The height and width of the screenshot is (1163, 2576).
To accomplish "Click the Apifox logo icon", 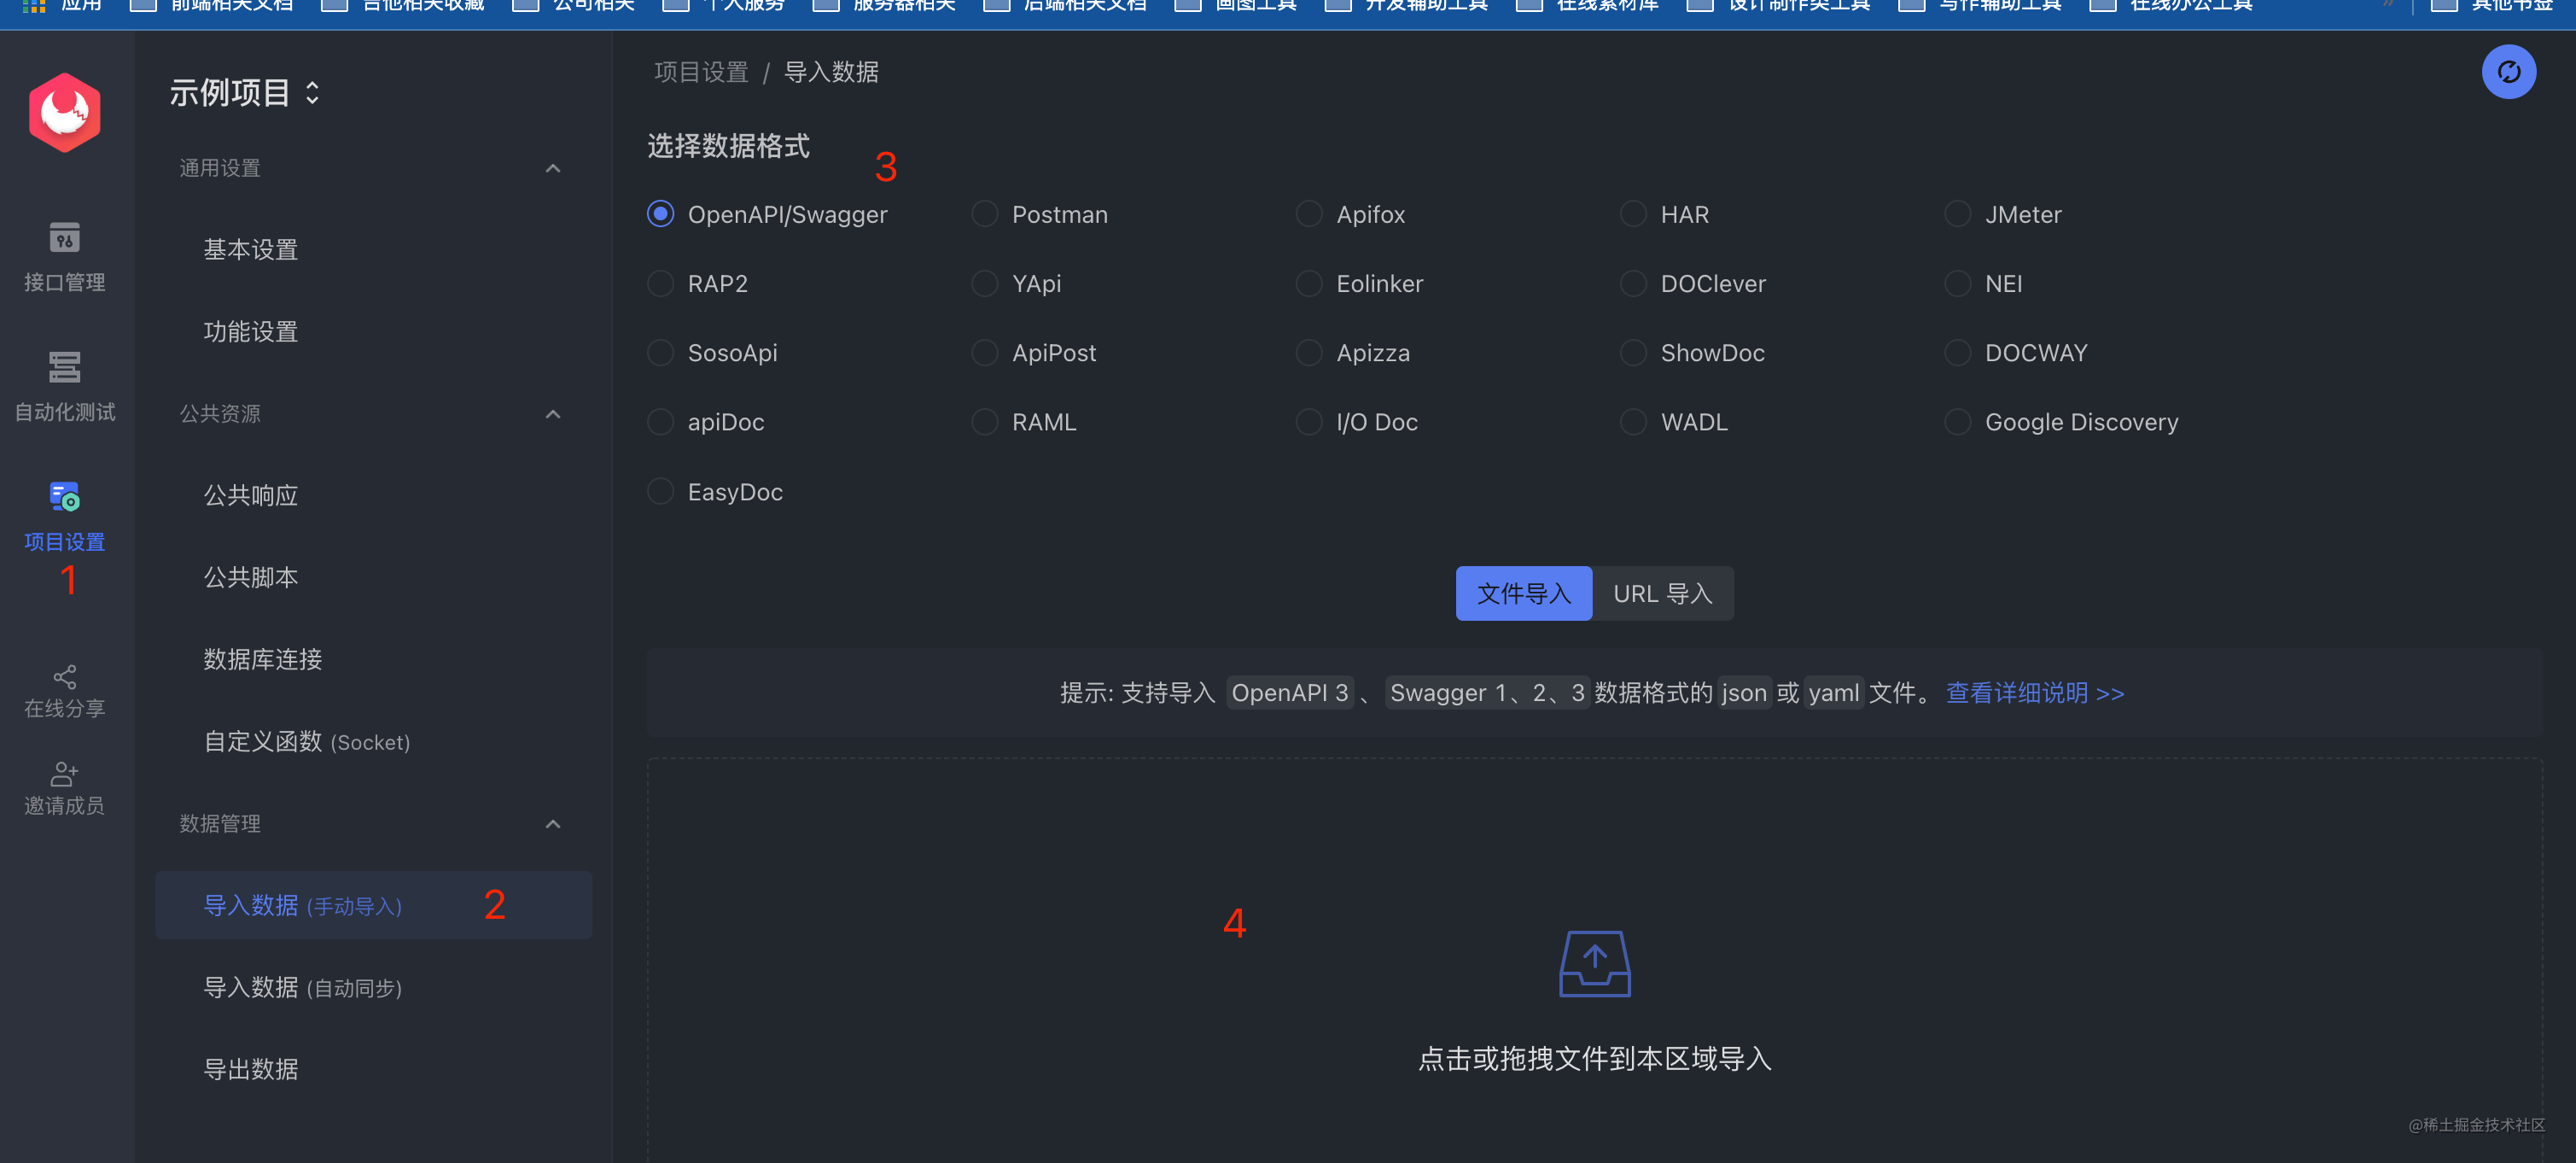I will tap(65, 112).
